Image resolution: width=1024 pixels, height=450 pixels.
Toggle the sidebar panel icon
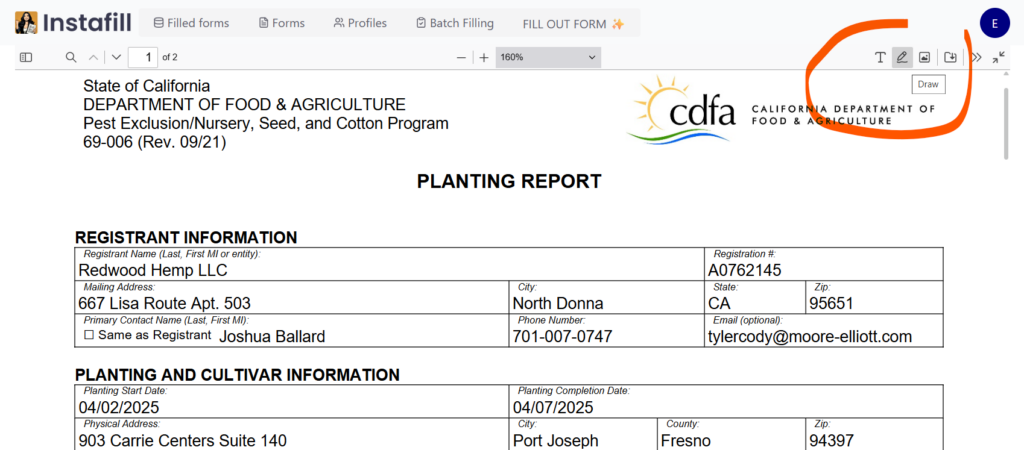tap(25, 57)
